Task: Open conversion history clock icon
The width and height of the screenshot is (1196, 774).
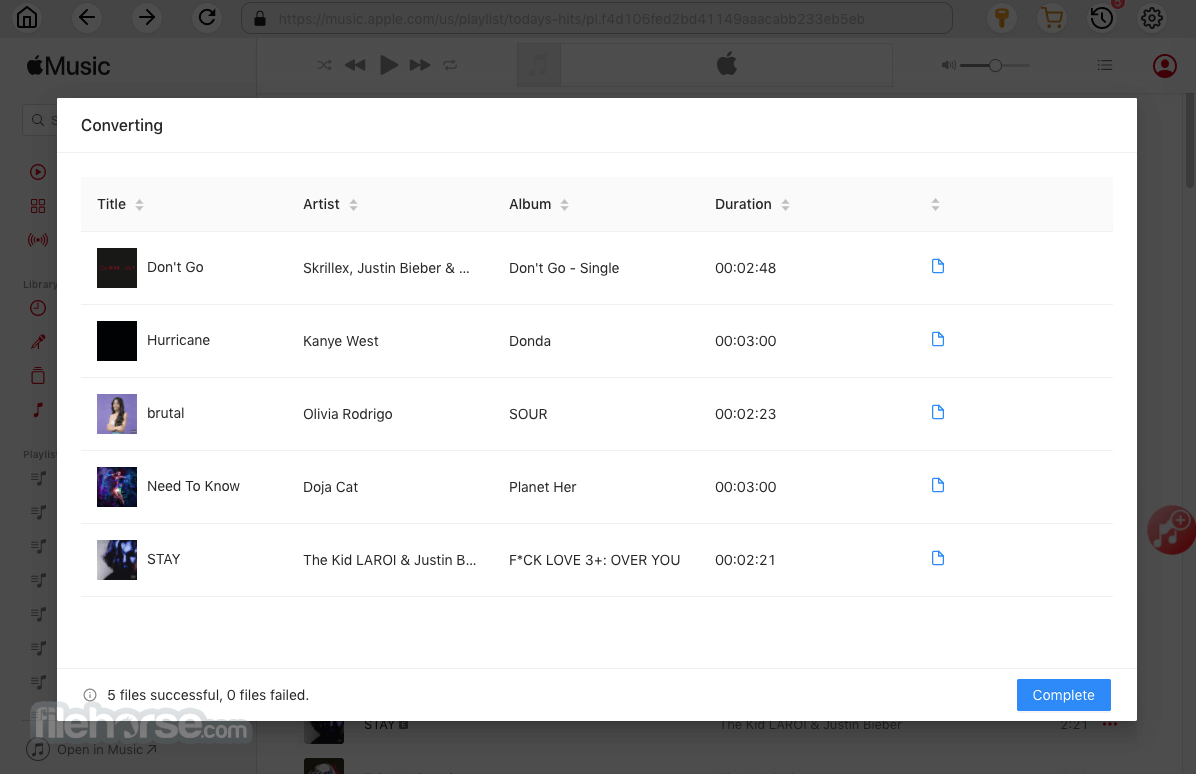Action: (x=1101, y=18)
